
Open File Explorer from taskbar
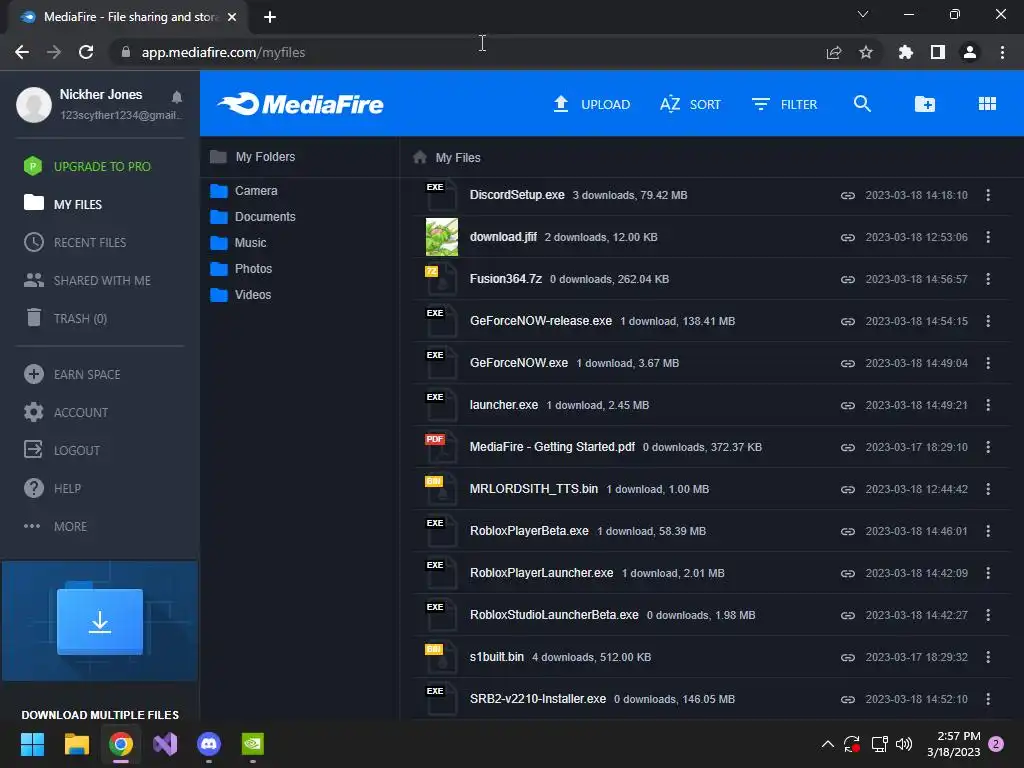[76, 744]
